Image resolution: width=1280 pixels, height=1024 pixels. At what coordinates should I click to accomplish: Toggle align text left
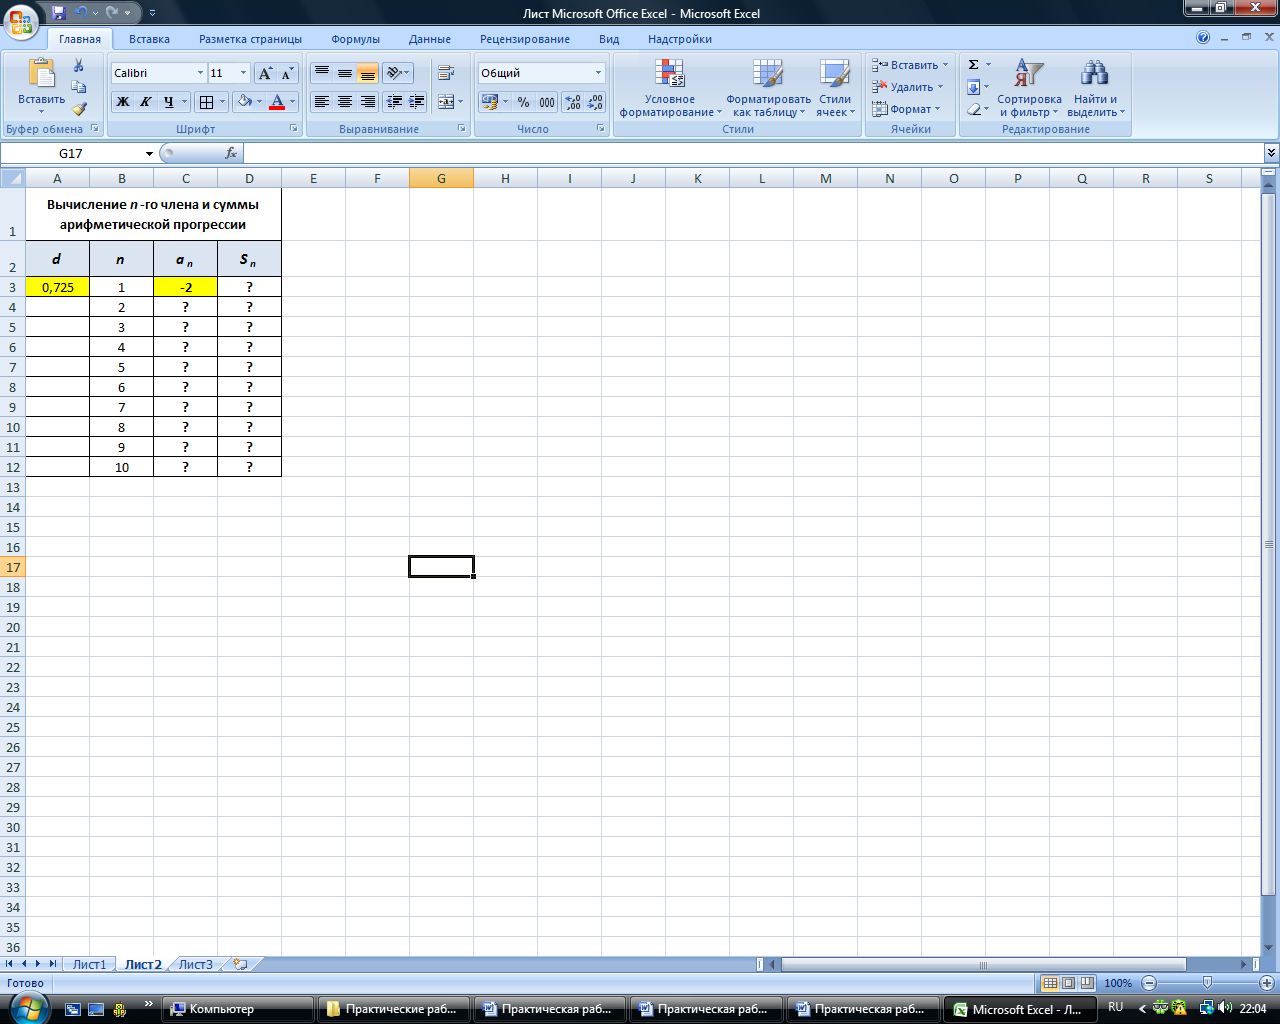322,102
